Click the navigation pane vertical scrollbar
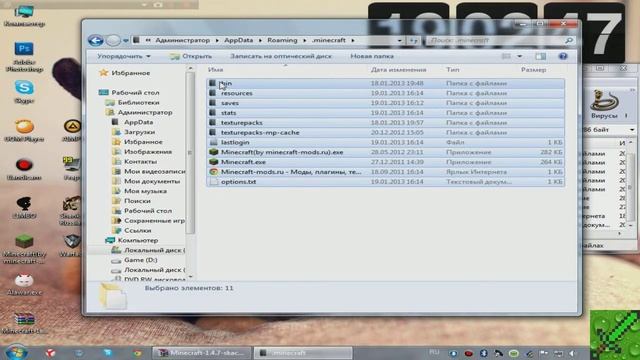 190,152
